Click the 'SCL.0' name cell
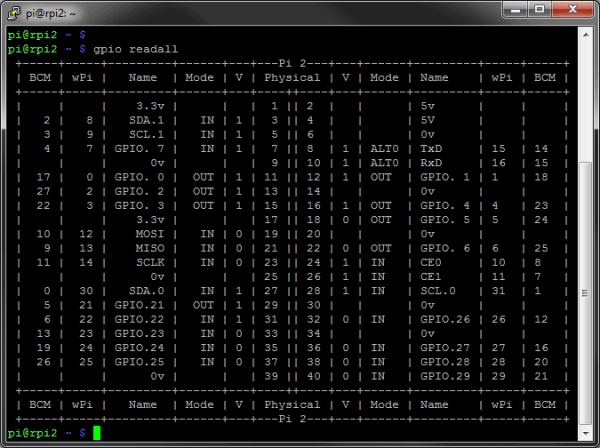The image size is (600, 448). (x=438, y=291)
